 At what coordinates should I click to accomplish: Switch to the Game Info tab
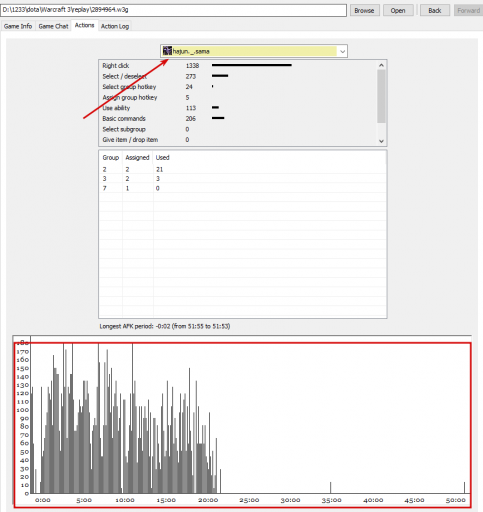click(18, 26)
